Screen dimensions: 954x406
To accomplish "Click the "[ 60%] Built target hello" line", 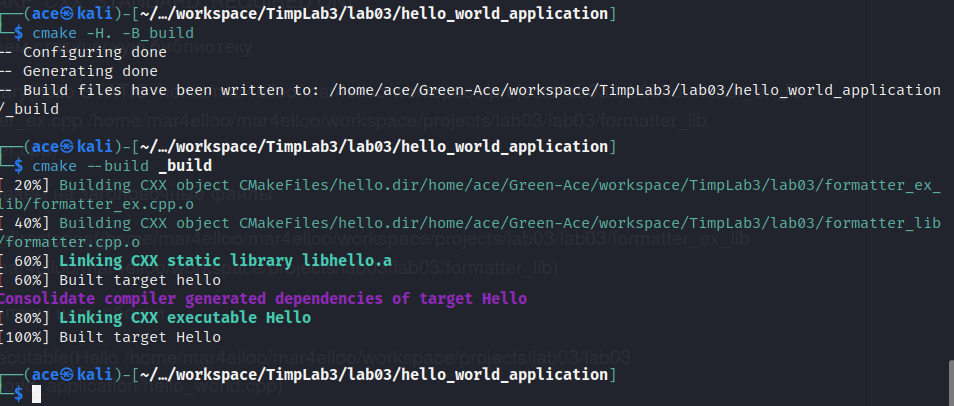I will (110, 280).
